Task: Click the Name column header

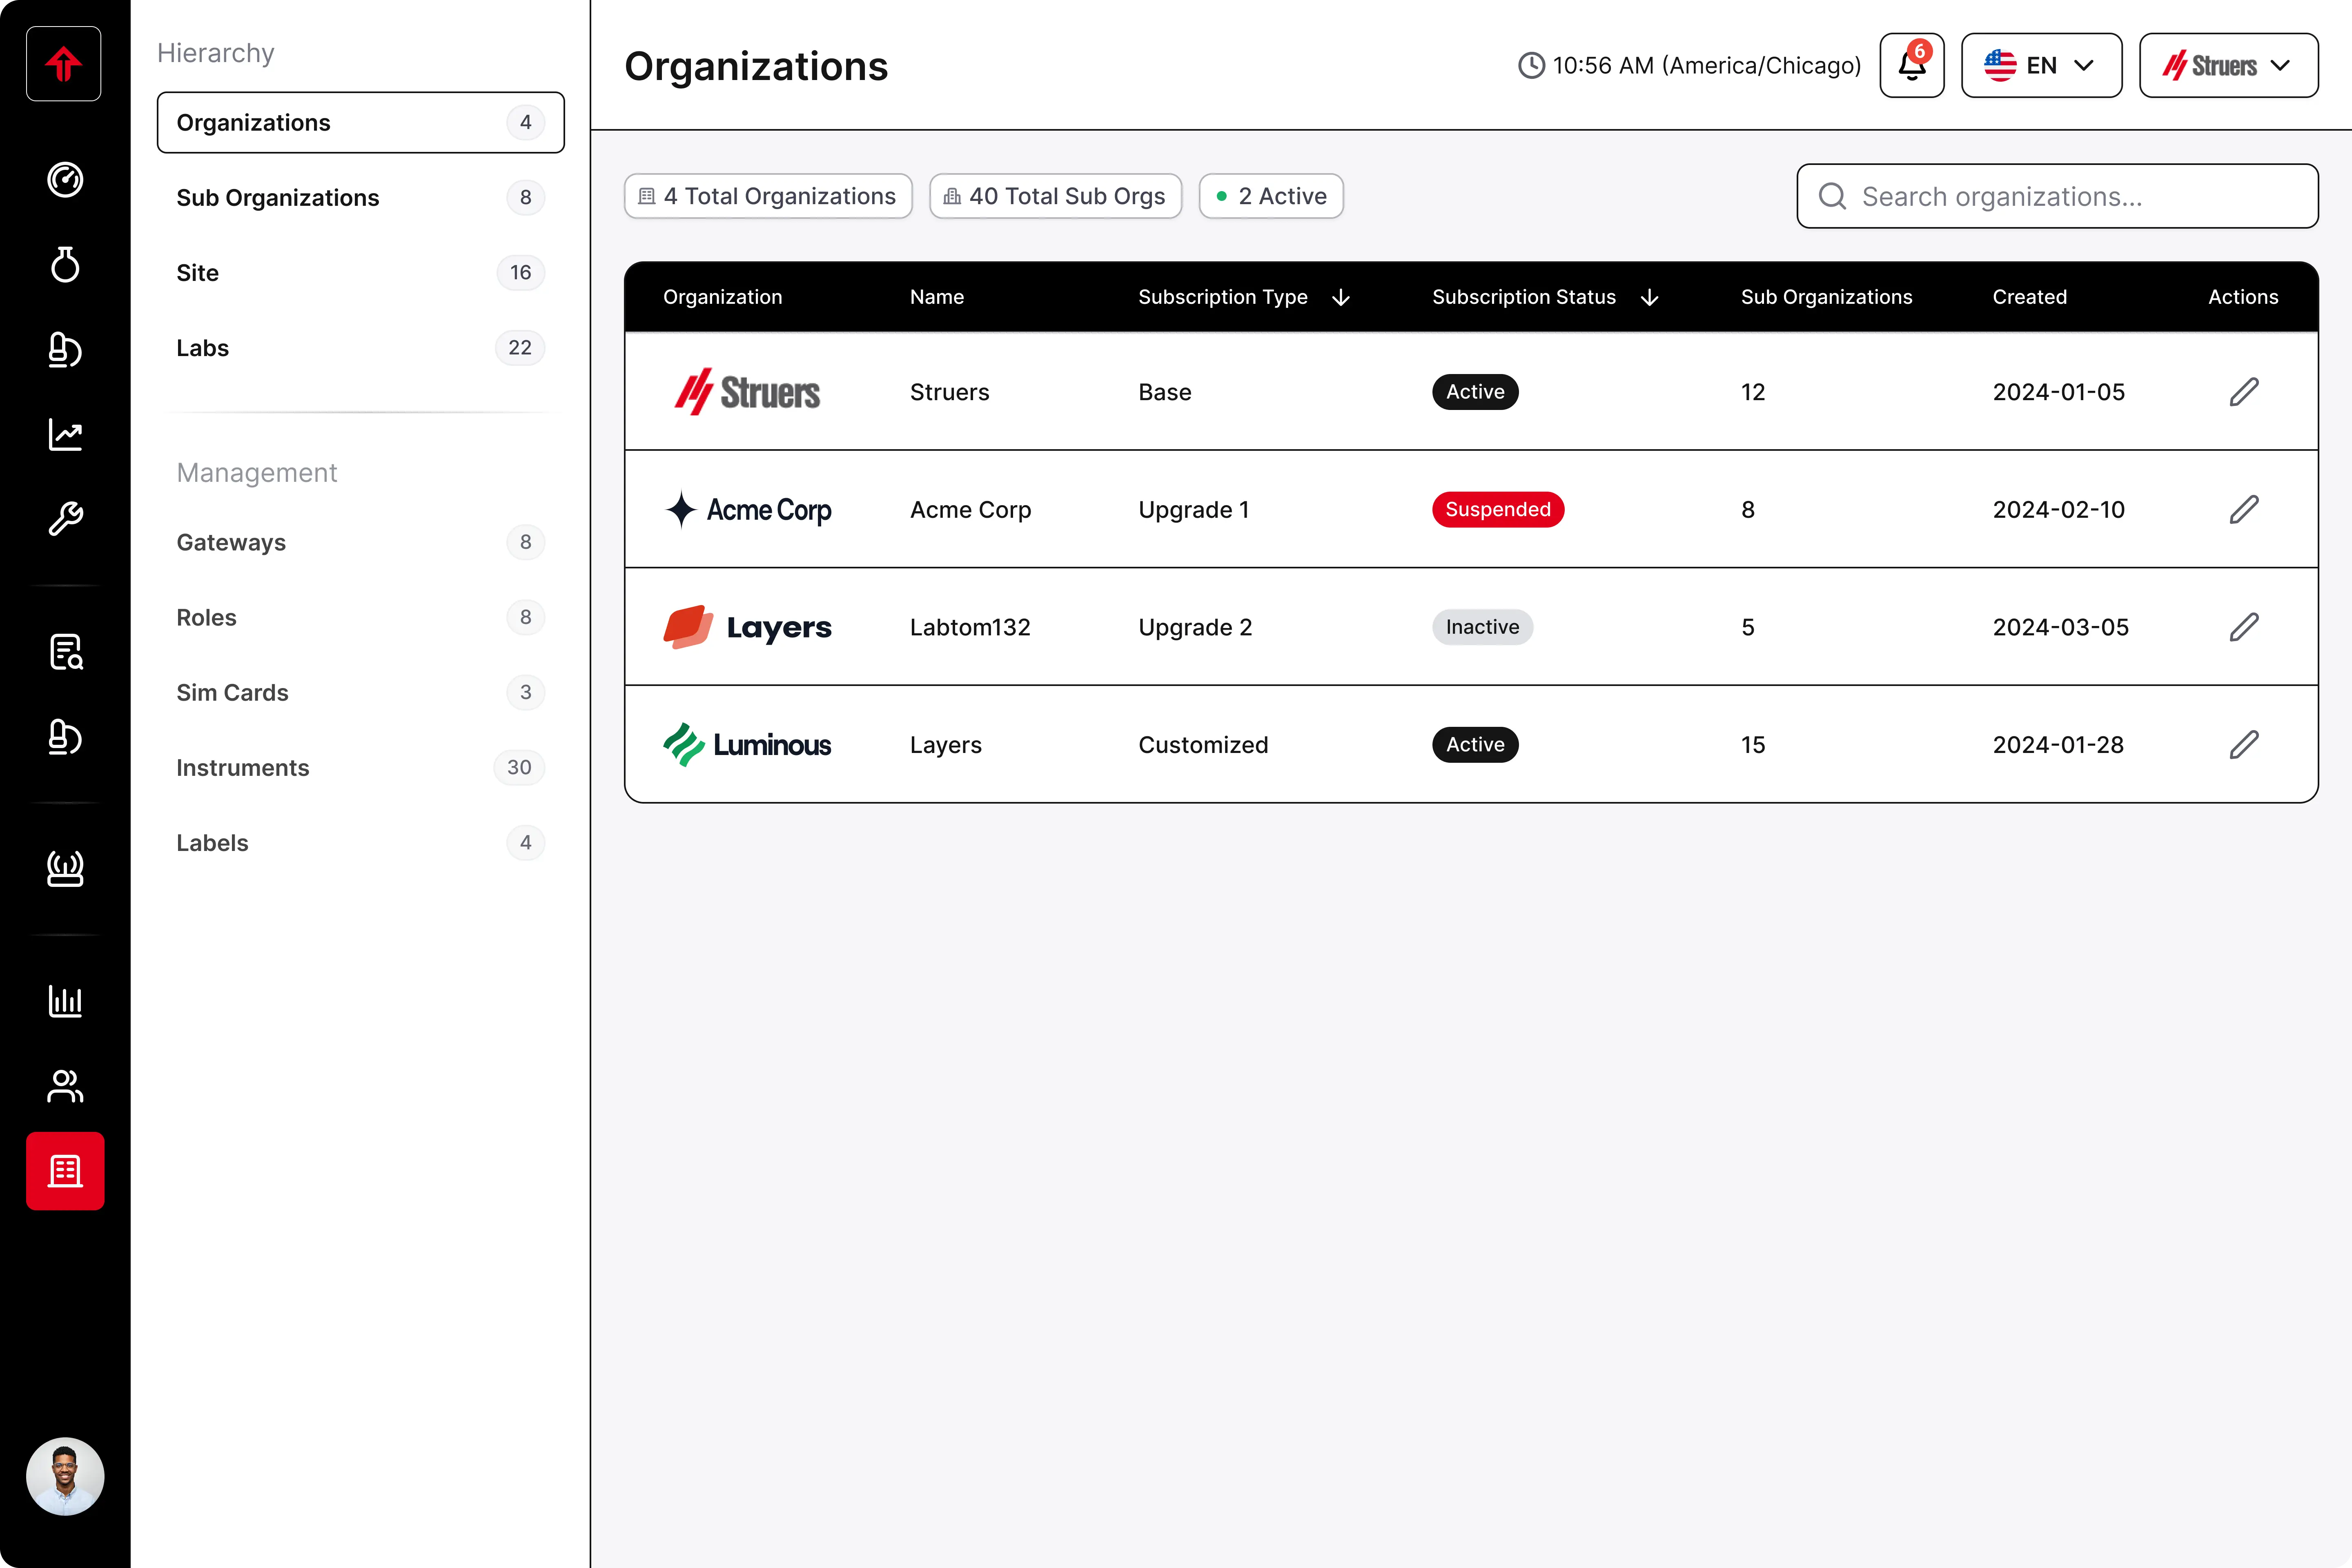Action: 937,297
